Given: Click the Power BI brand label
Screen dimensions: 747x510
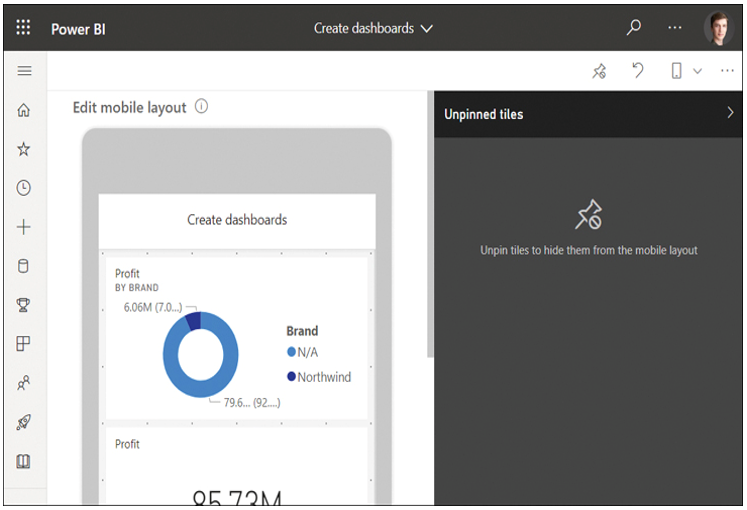Looking at the screenshot, I should 78,29.
